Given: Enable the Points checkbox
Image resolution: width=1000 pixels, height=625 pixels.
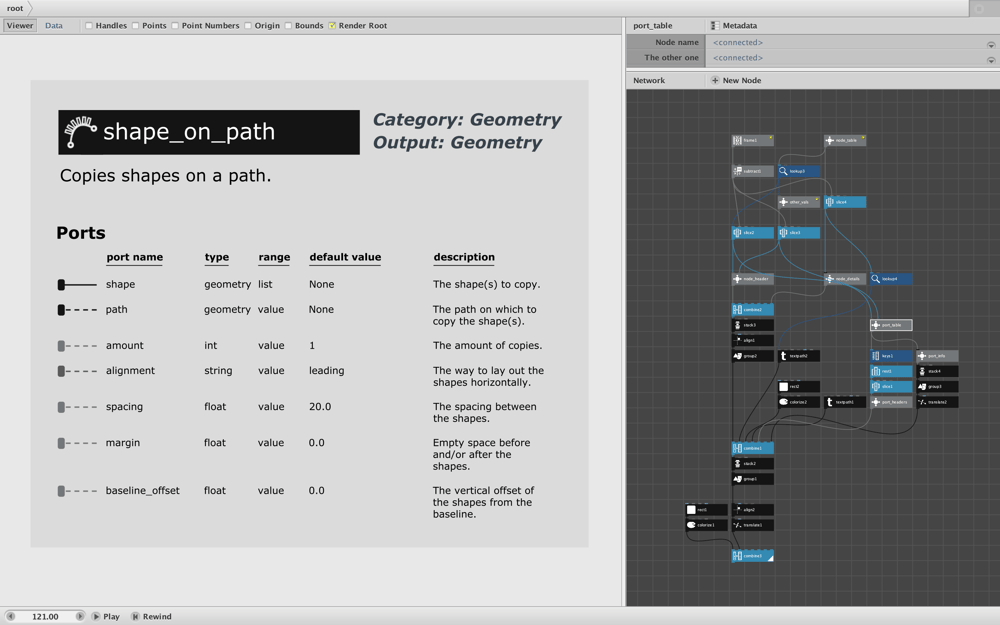Looking at the screenshot, I should pyautogui.click(x=135, y=26).
